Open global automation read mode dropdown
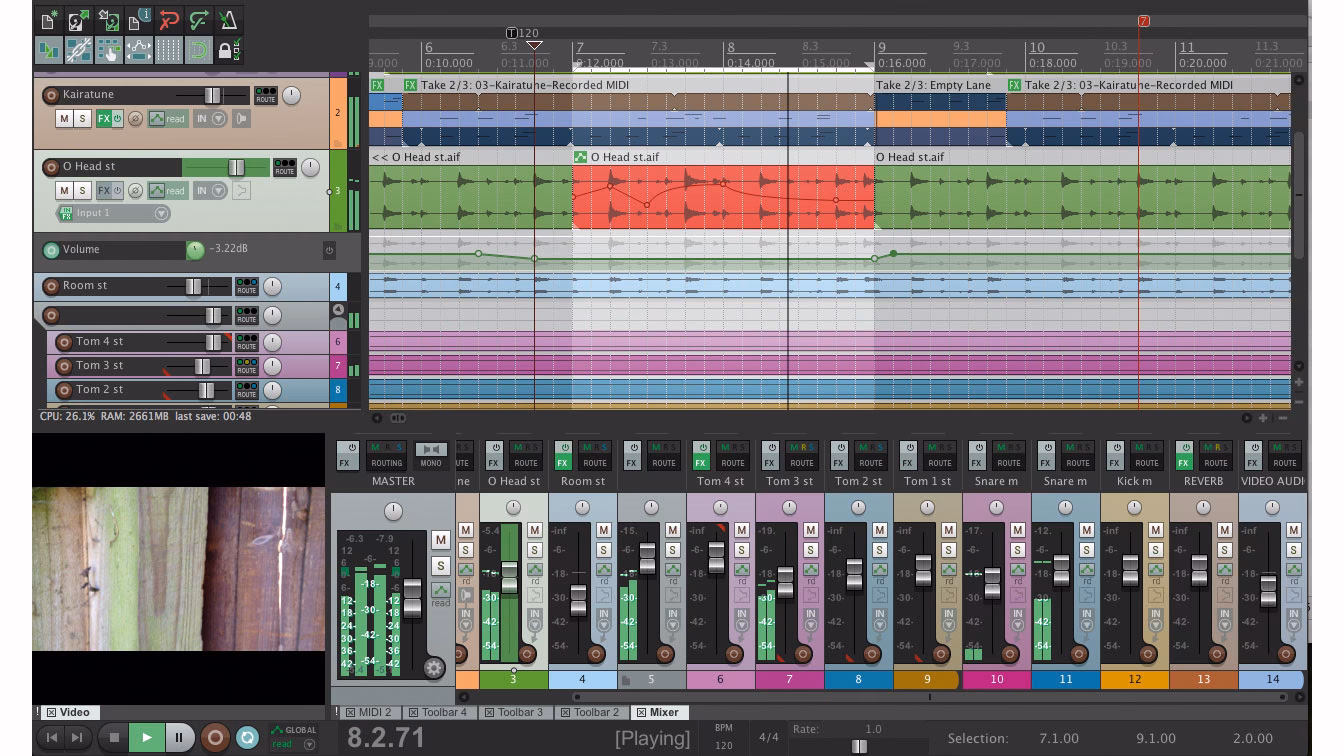This screenshot has width=1344, height=756. [308, 744]
